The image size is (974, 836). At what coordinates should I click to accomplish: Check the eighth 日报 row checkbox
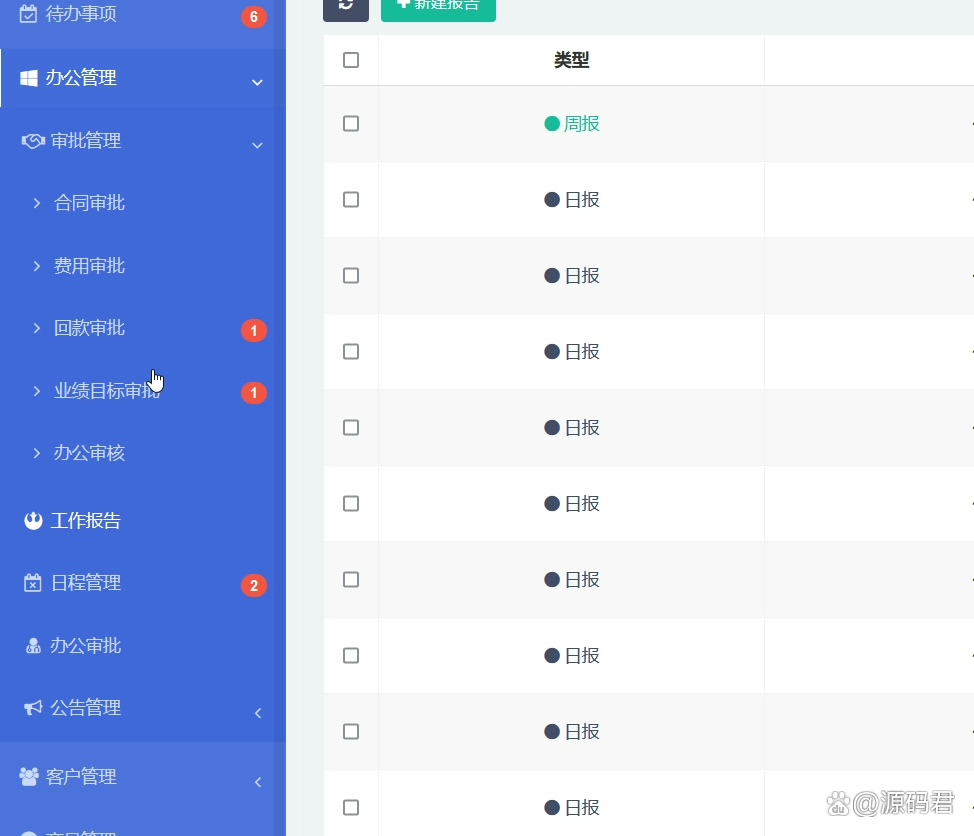tap(351, 731)
